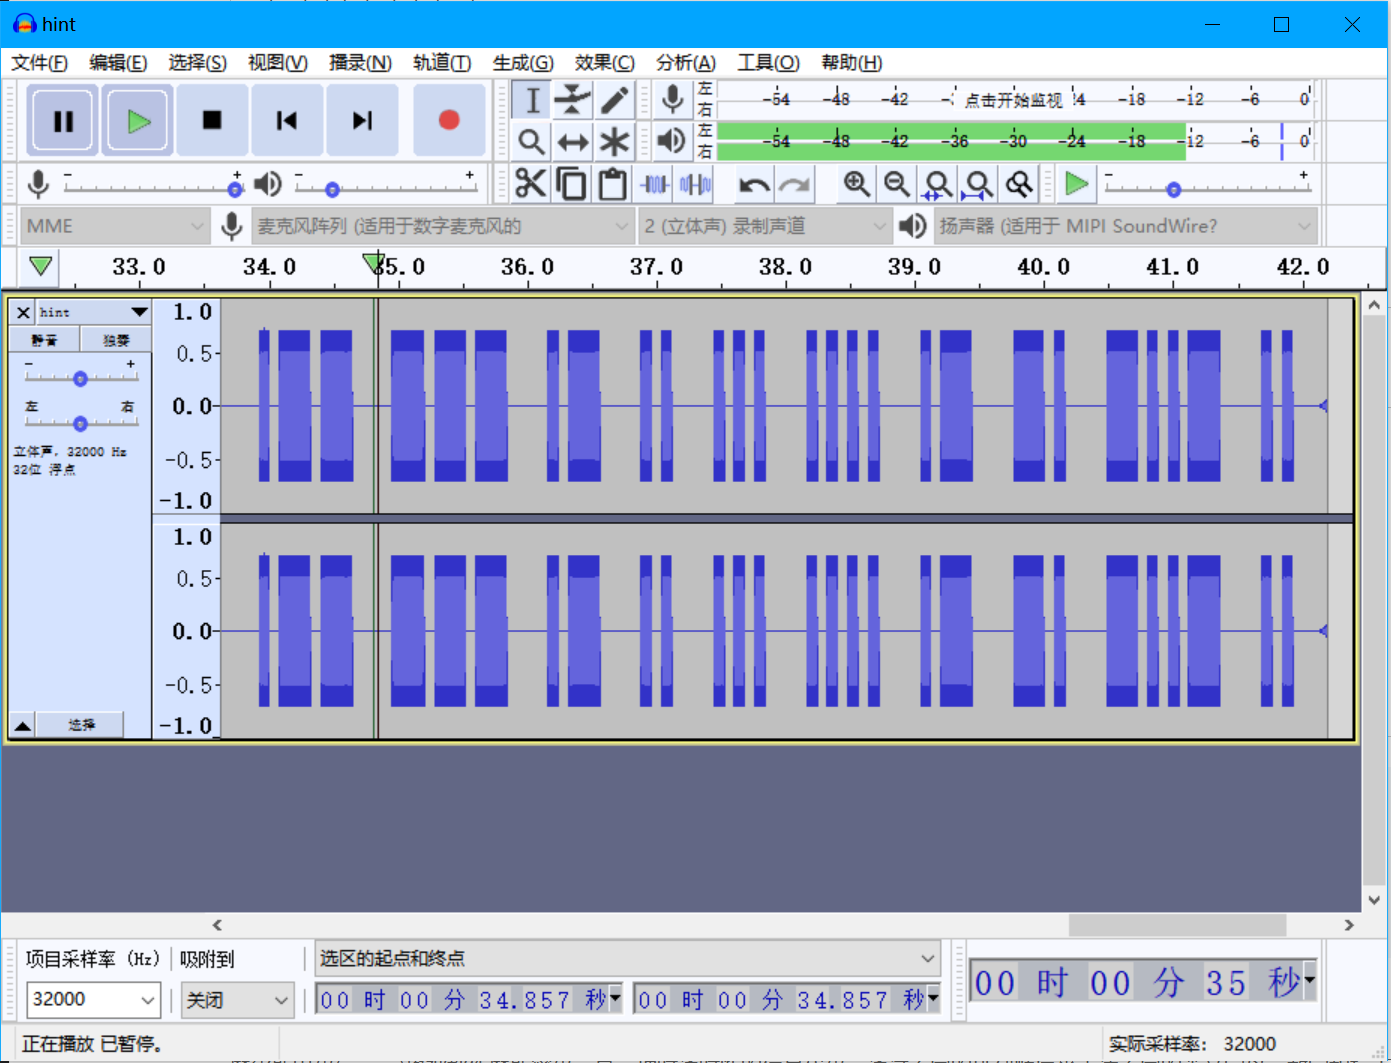Mute the hint track
Screen dimensions: 1391x1063
(44, 340)
